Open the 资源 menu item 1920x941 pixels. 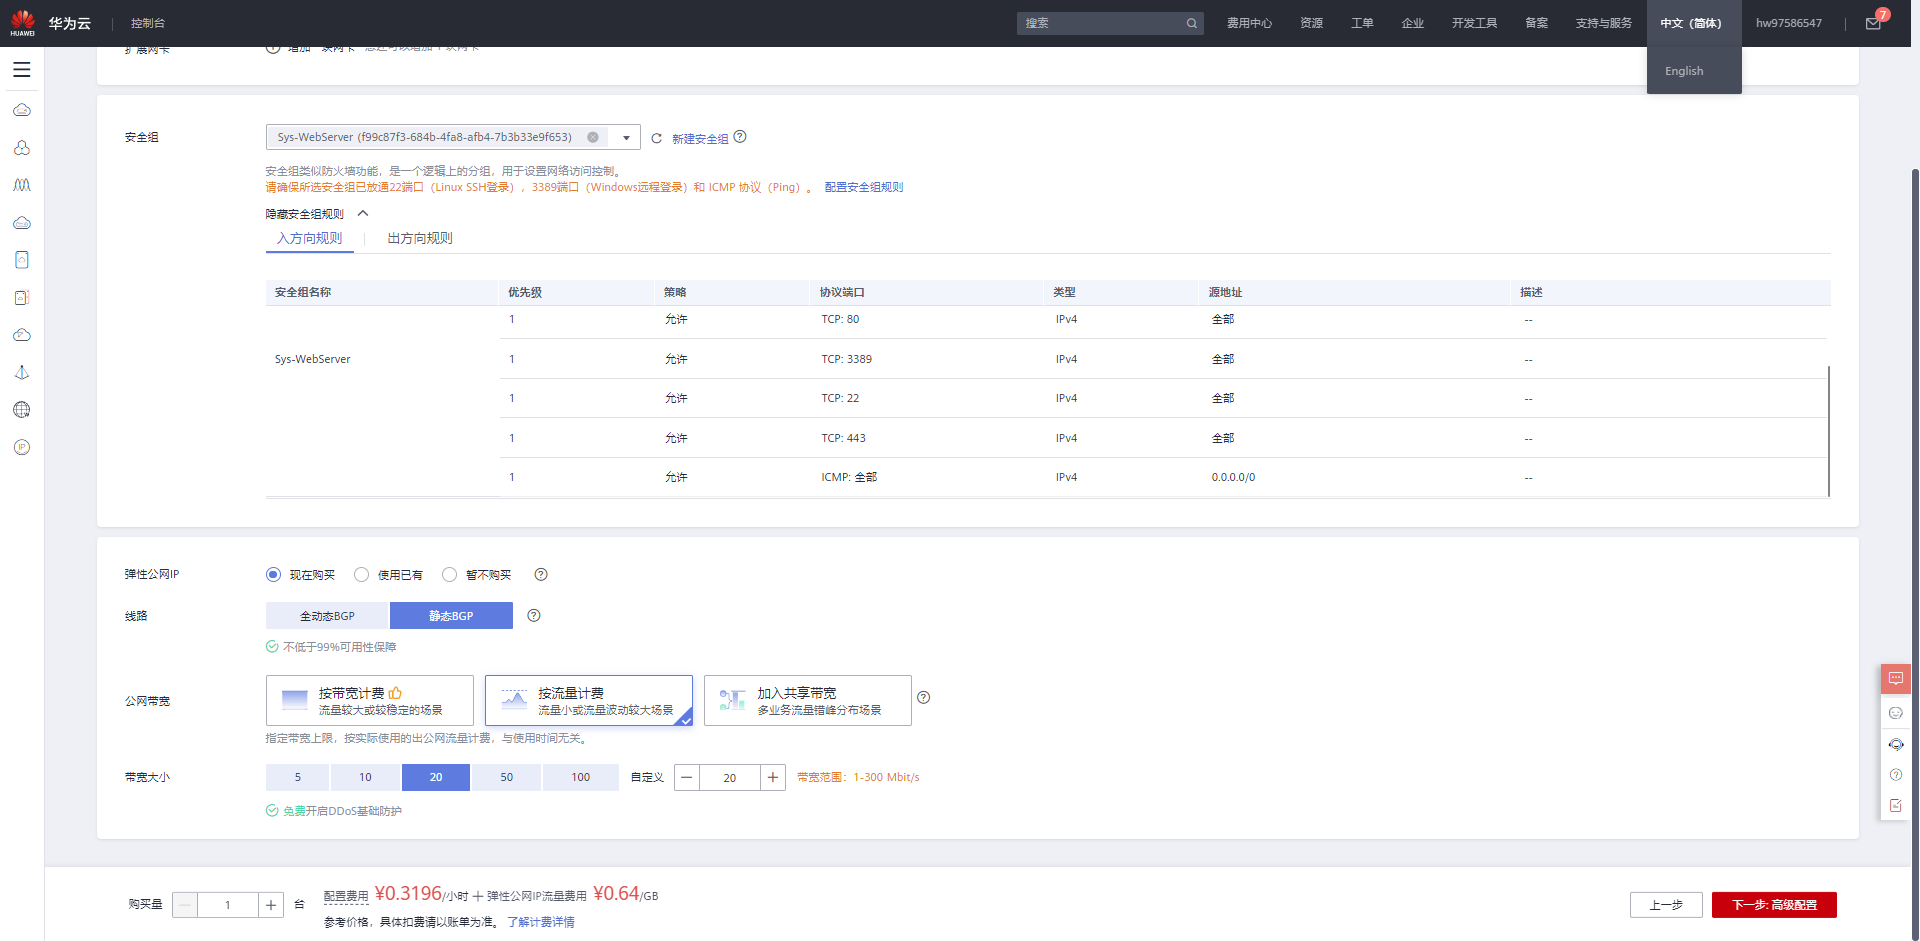coord(1311,23)
